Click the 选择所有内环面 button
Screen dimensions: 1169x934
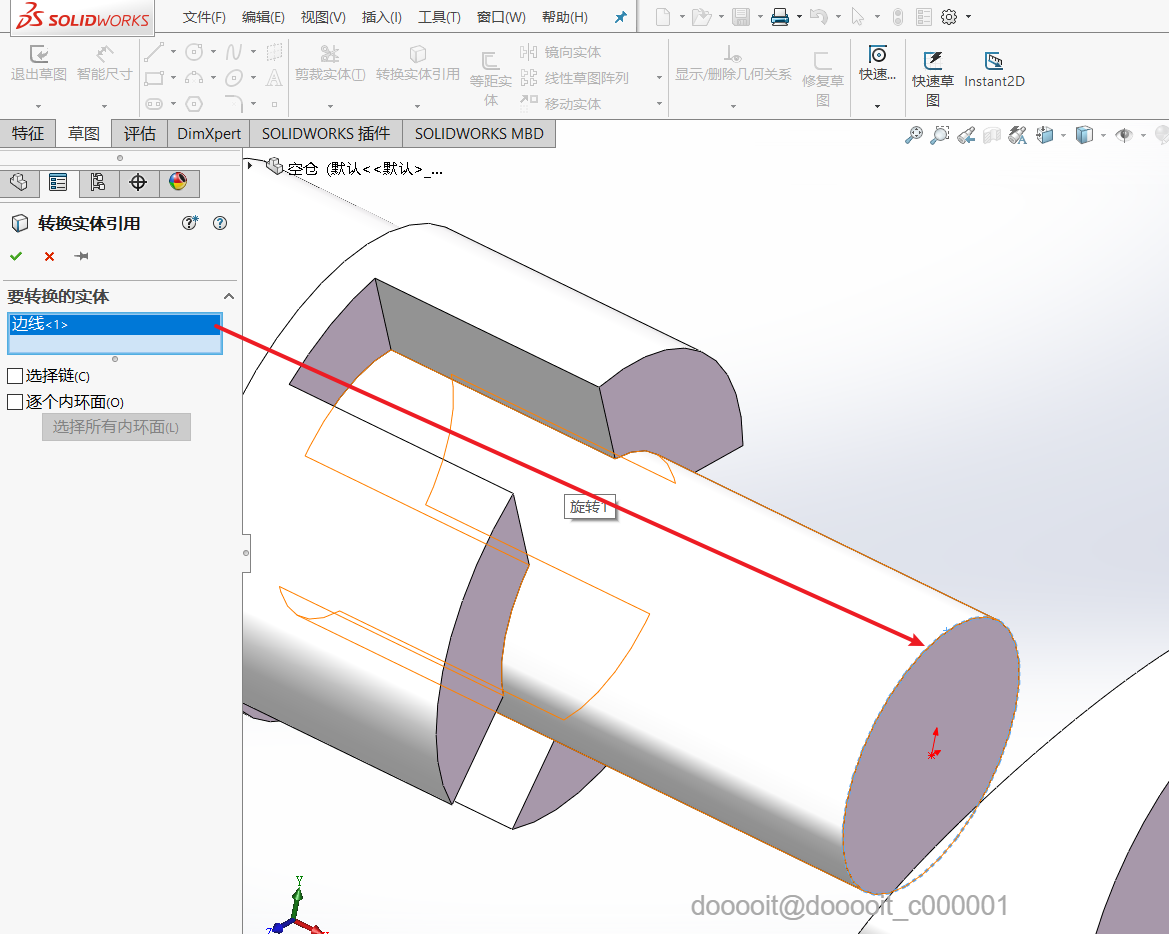tap(115, 427)
